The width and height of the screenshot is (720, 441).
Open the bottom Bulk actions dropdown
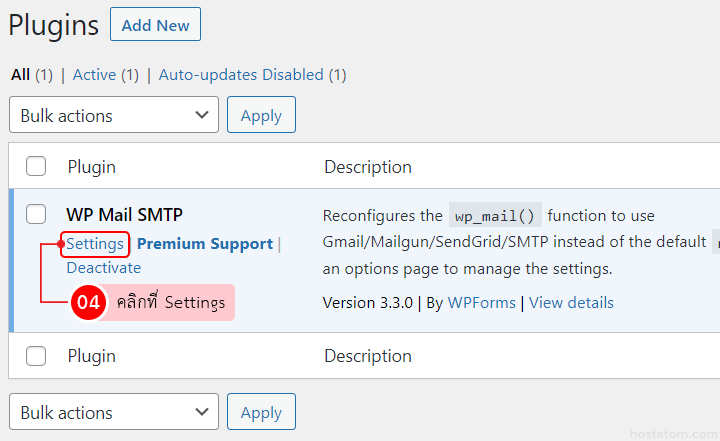coord(114,412)
